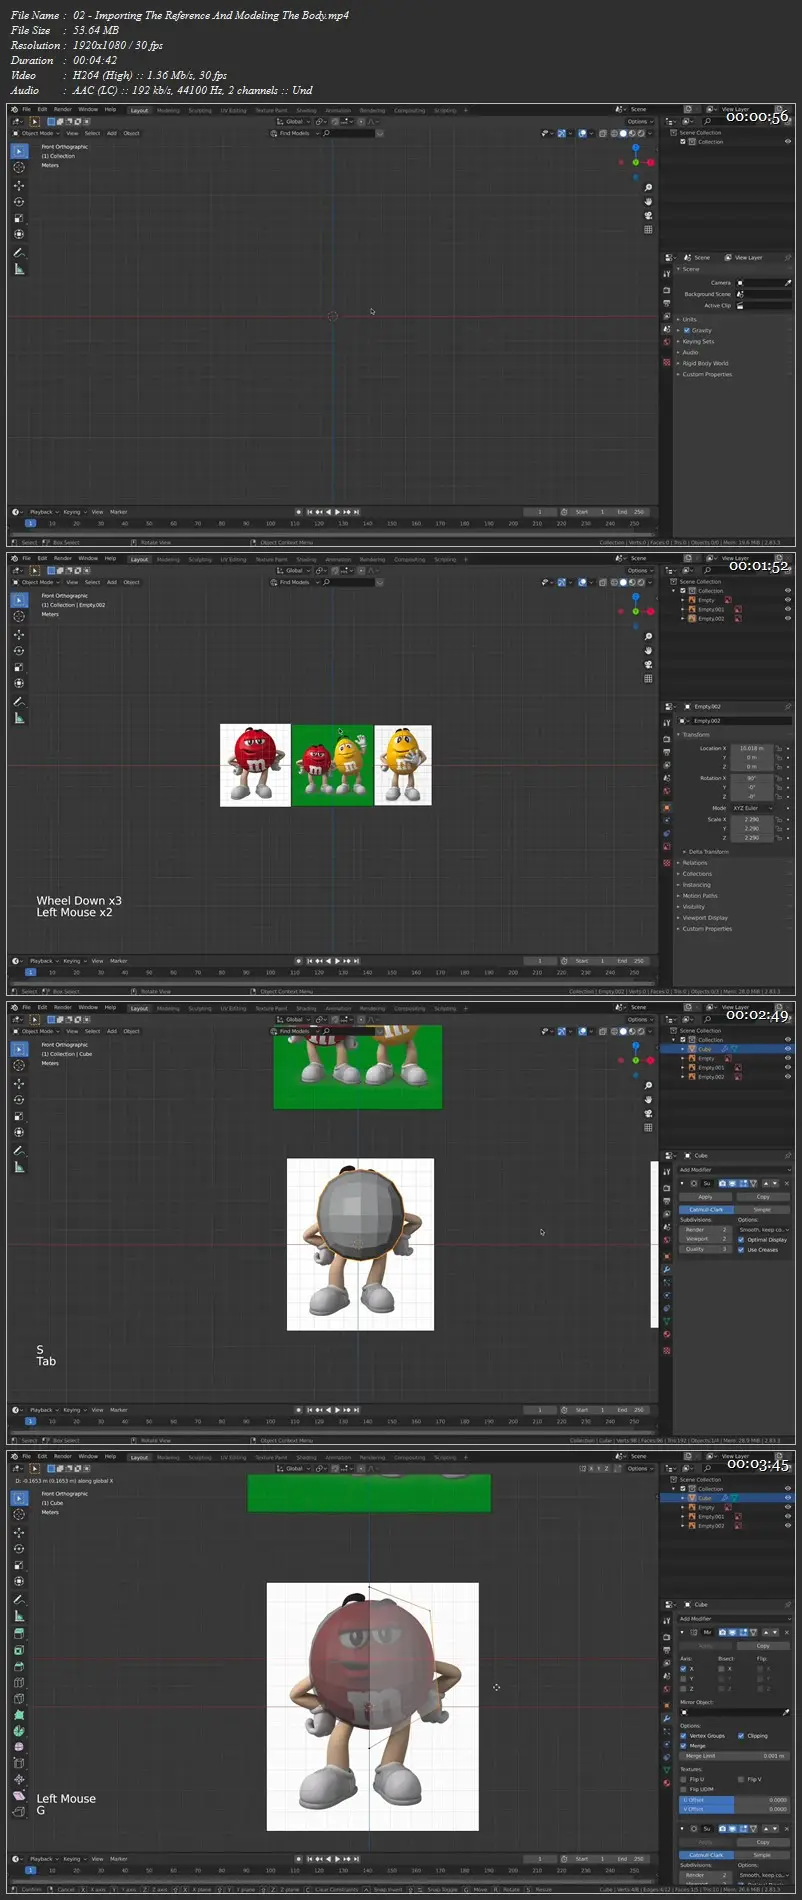Click Copy on the Mirror modifier in 00:03:45
This screenshot has height=1900, width=802.
point(763,1645)
